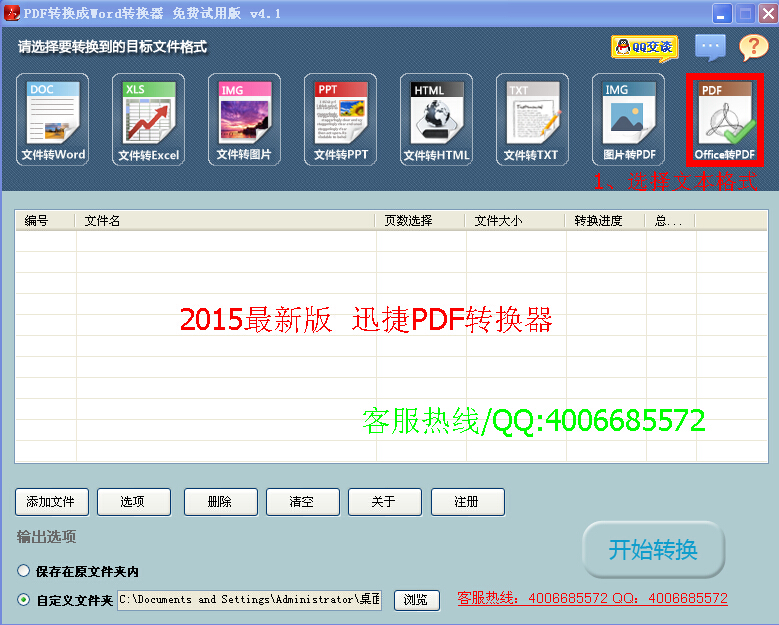Open the 选项 settings button
Screen dimensions: 779x625
134,502
